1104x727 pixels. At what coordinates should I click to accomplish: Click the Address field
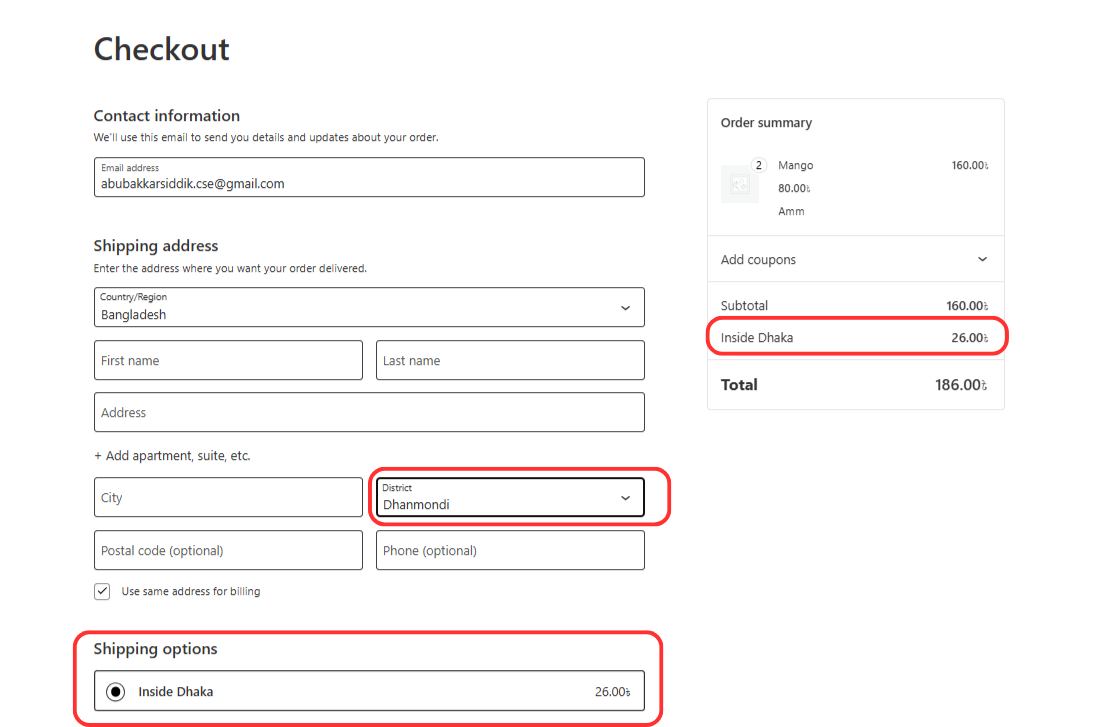(370, 412)
